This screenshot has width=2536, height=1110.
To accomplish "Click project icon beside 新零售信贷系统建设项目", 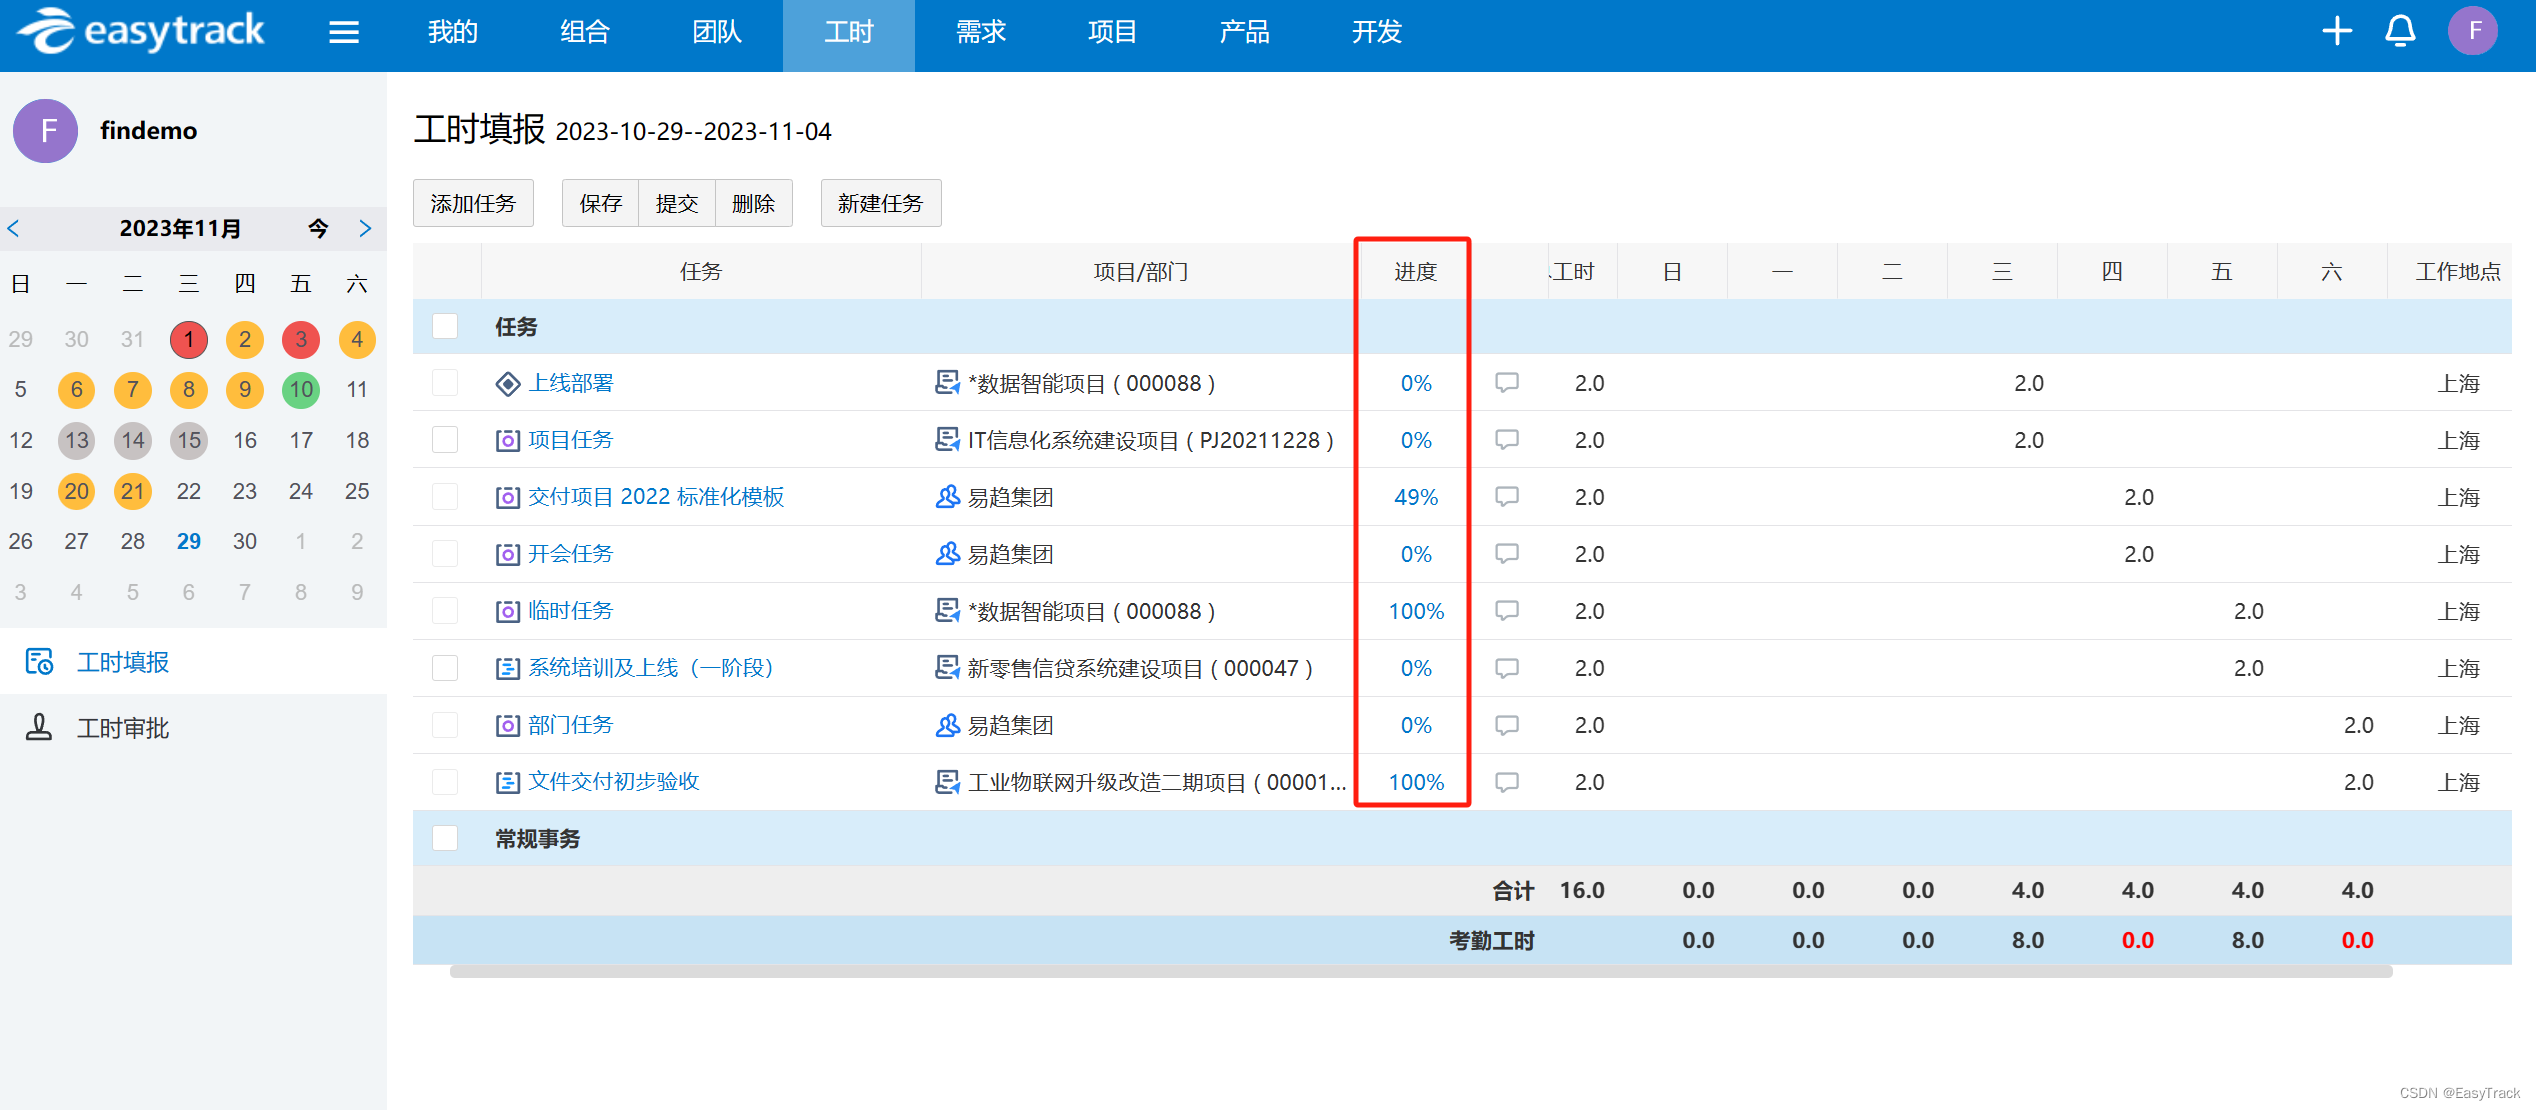I will [x=947, y=667].
